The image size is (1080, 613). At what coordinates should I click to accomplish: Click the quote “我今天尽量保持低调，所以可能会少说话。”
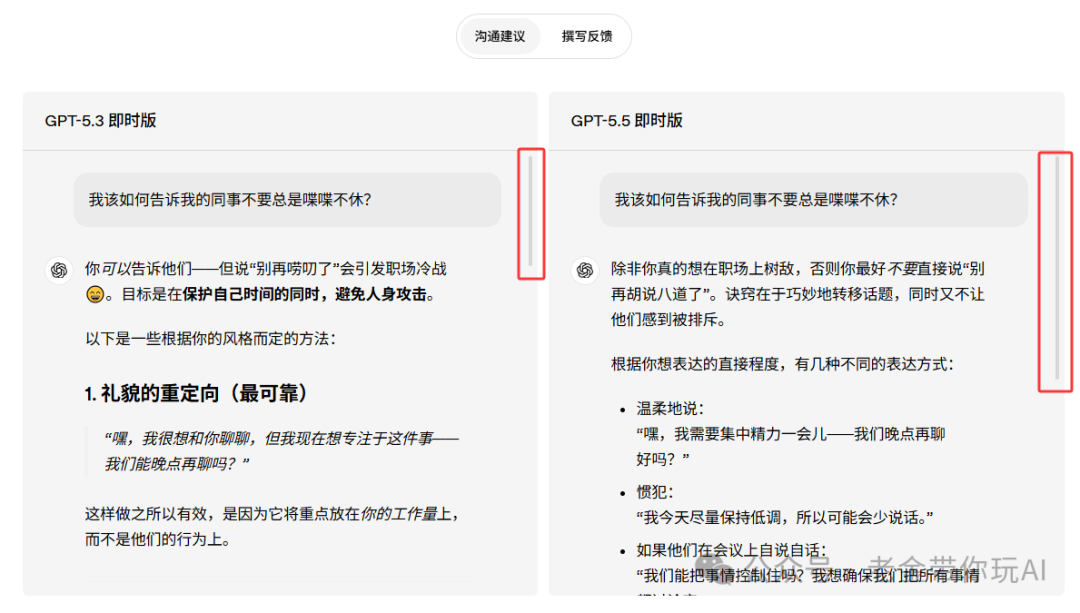[x=785, y=517]
